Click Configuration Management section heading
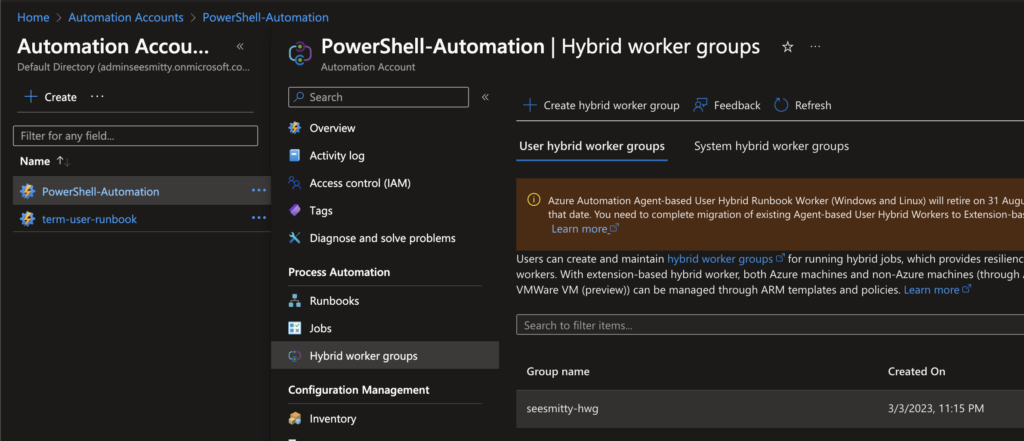1024x441 pixels. 359,389
